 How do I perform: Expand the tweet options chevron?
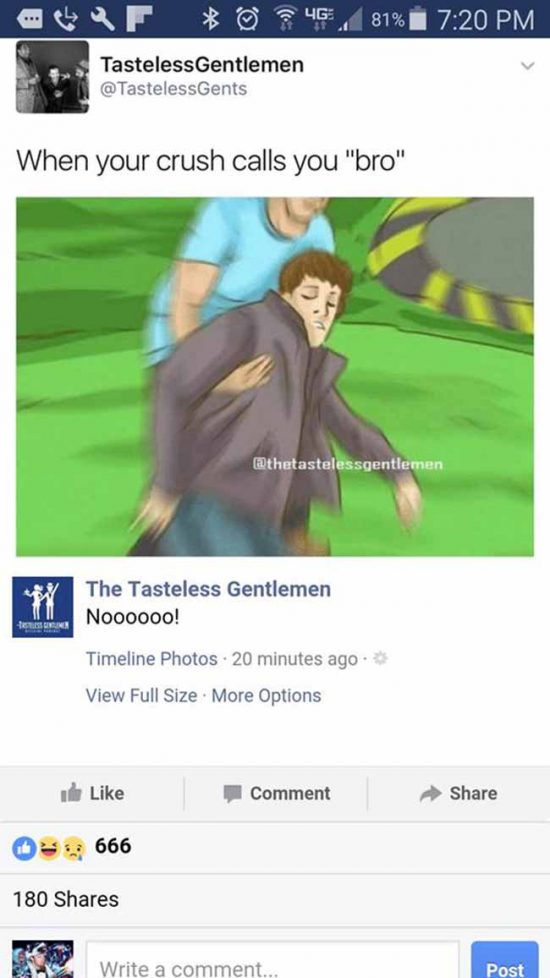click(x=528, y=66)
